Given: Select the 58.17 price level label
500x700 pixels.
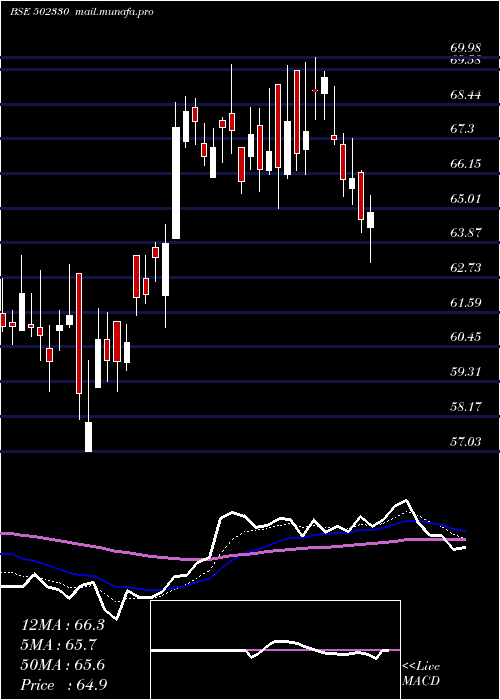Looking at the screenshot, I should click(465, 407).
